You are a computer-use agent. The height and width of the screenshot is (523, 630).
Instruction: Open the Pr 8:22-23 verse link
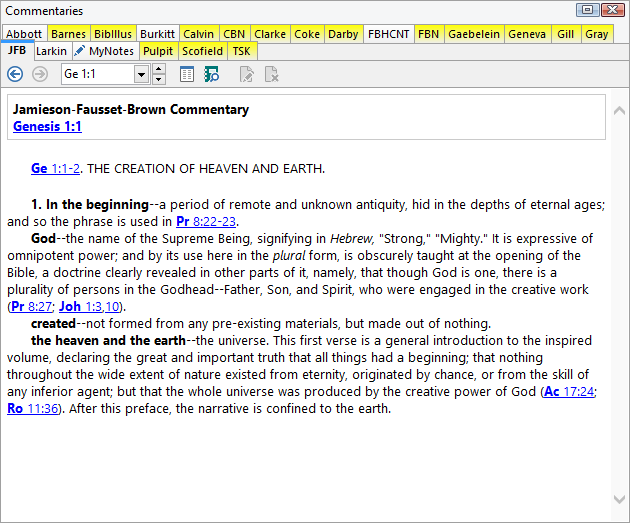[206, 221]
